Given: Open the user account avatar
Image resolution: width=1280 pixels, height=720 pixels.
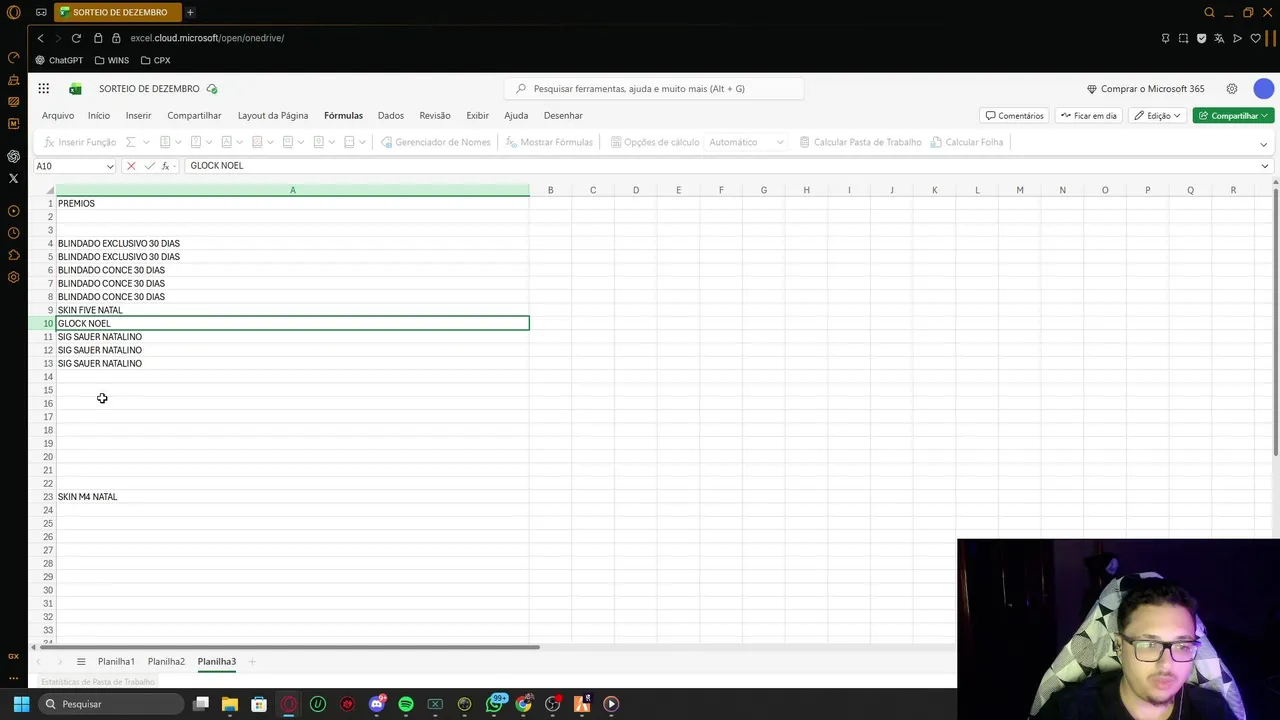Looking at the screenshot, I should 1264,89.
